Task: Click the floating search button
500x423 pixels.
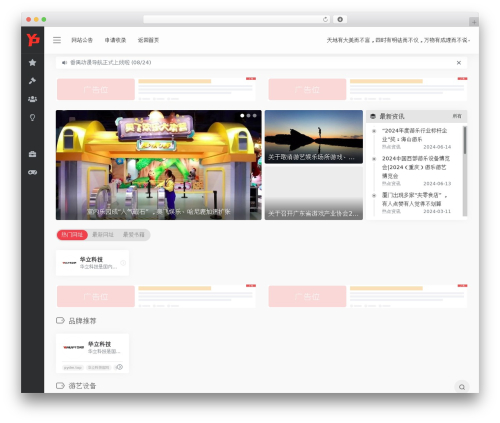Action: click(462, 387)
